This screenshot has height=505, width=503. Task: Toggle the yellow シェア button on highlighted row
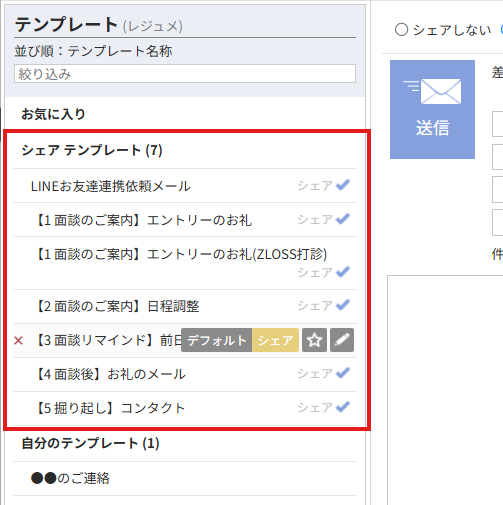[275, 340]
